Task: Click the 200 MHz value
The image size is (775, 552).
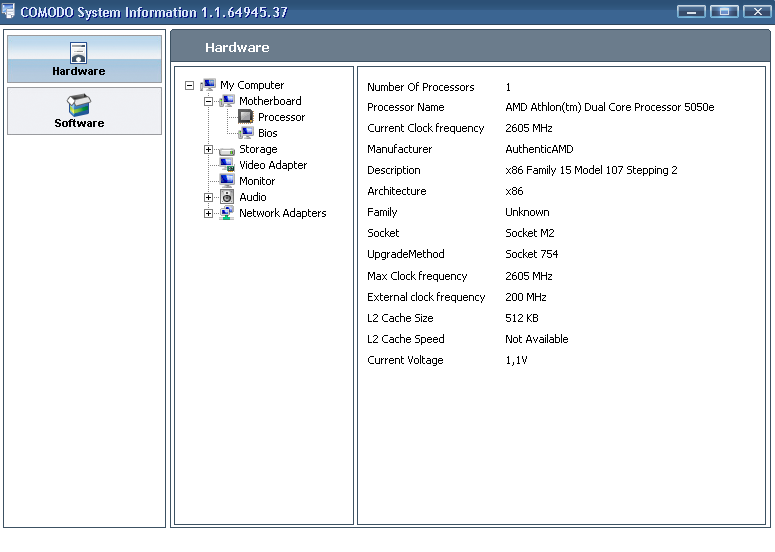Action: click(x=526, y=297)
